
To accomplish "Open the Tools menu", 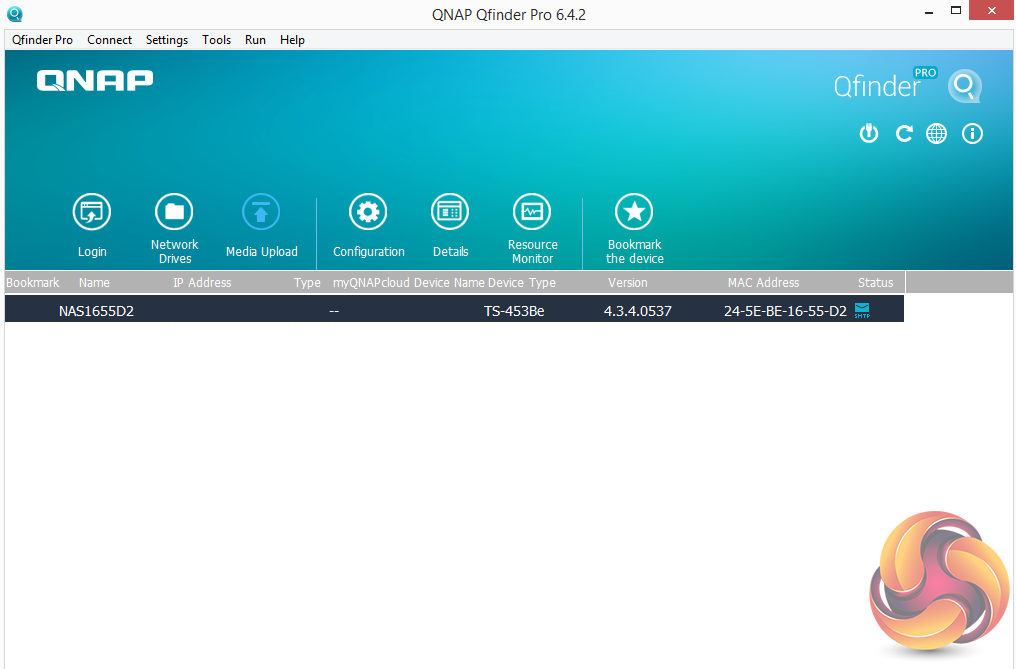I will click(216, 40).
